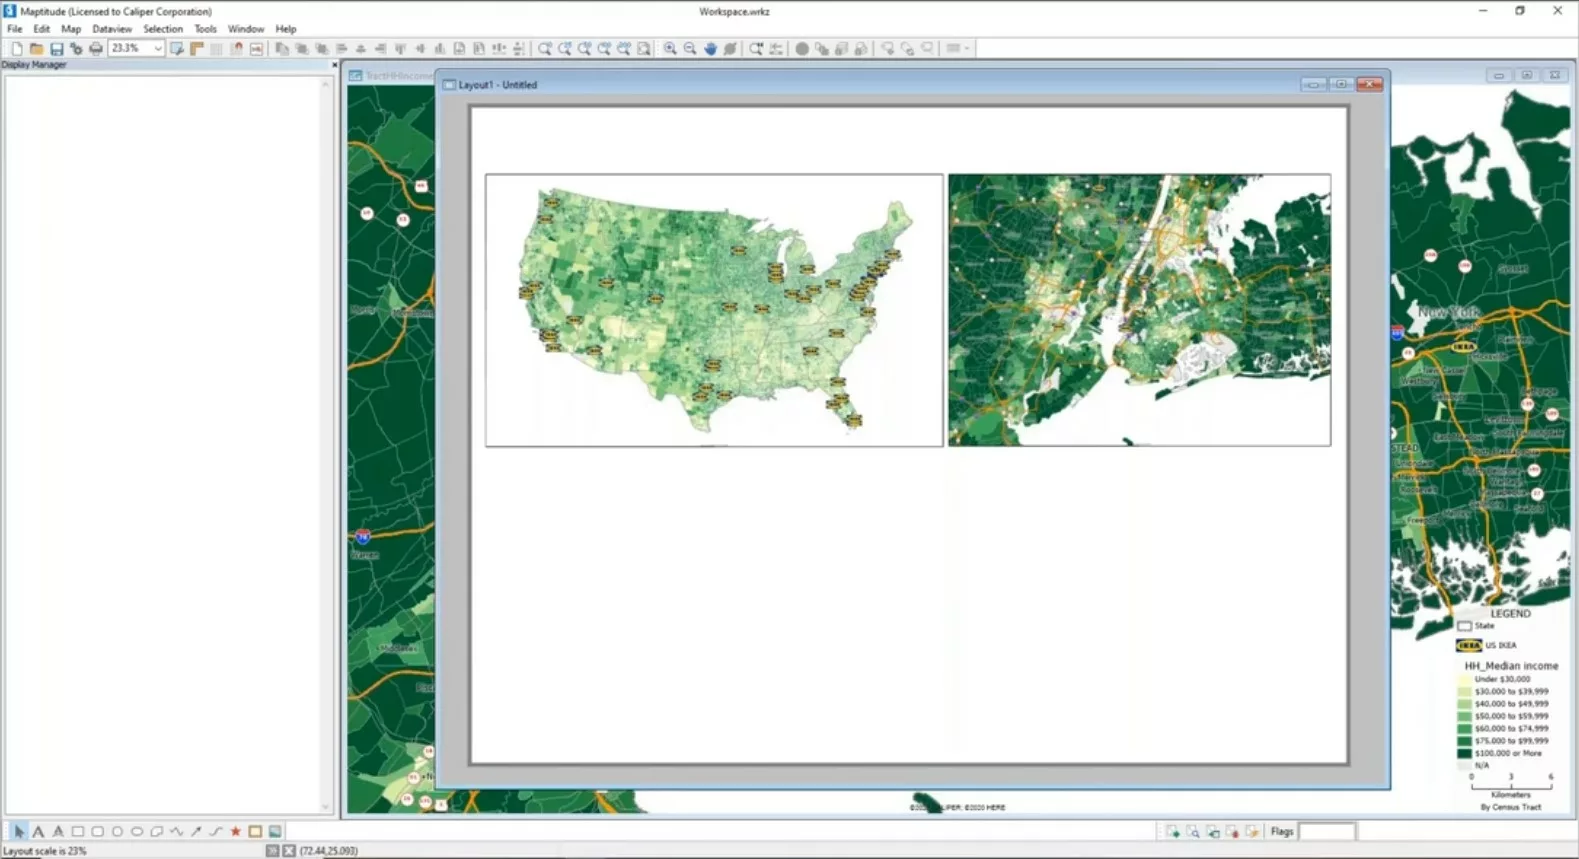Click the New File icon
The image size is (1579, 859).
pos(17,48)
